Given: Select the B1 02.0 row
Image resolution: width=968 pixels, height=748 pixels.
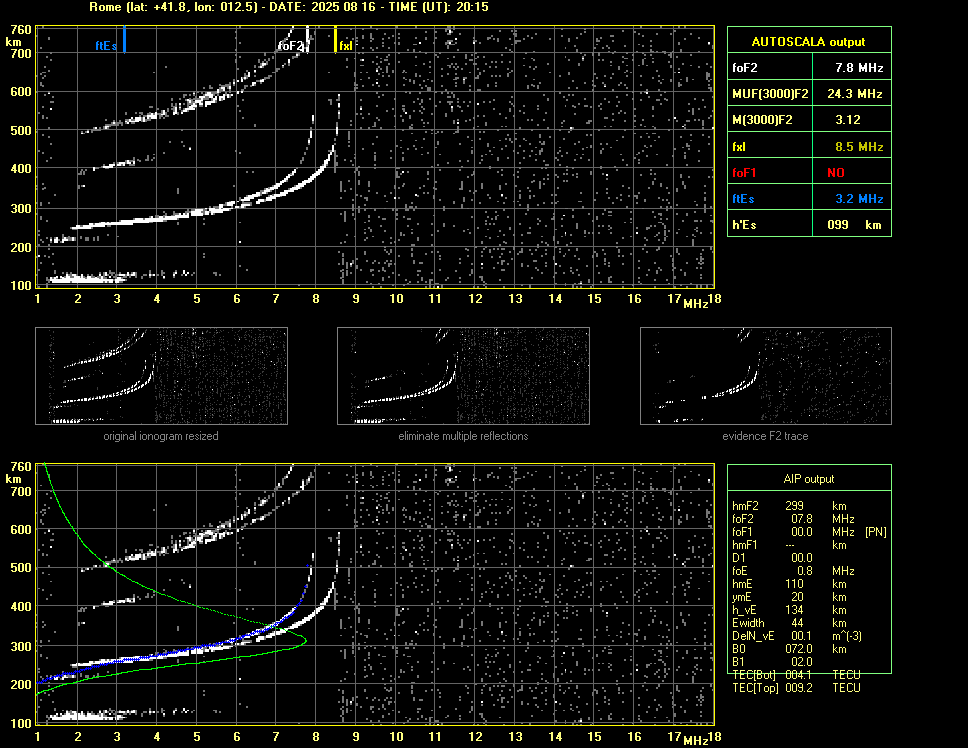Looking at the screenshot, I should tap(772, 661).
